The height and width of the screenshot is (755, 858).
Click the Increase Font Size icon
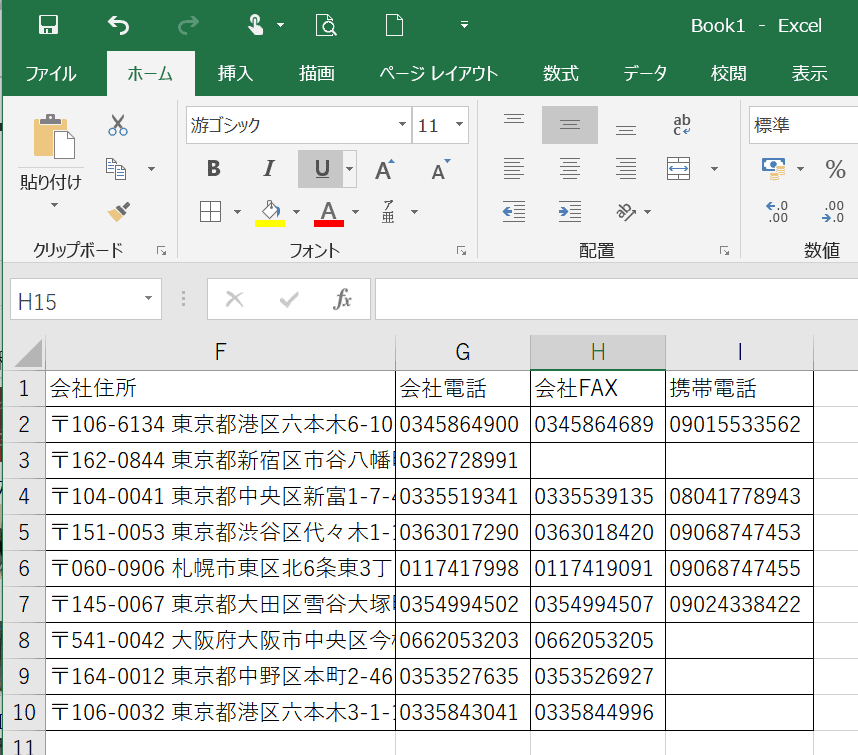pyautogui.click(x=383, y=169)
